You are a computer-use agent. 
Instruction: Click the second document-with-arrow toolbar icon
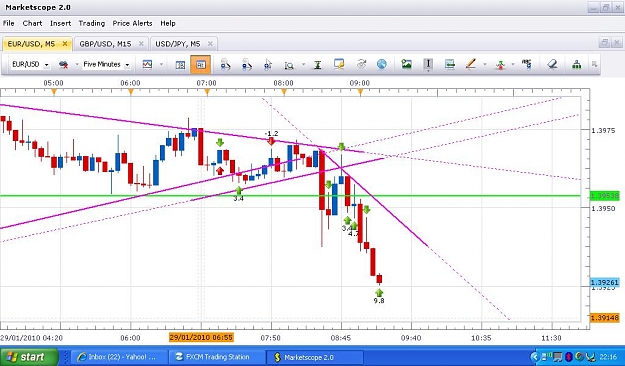coord(246,64)
